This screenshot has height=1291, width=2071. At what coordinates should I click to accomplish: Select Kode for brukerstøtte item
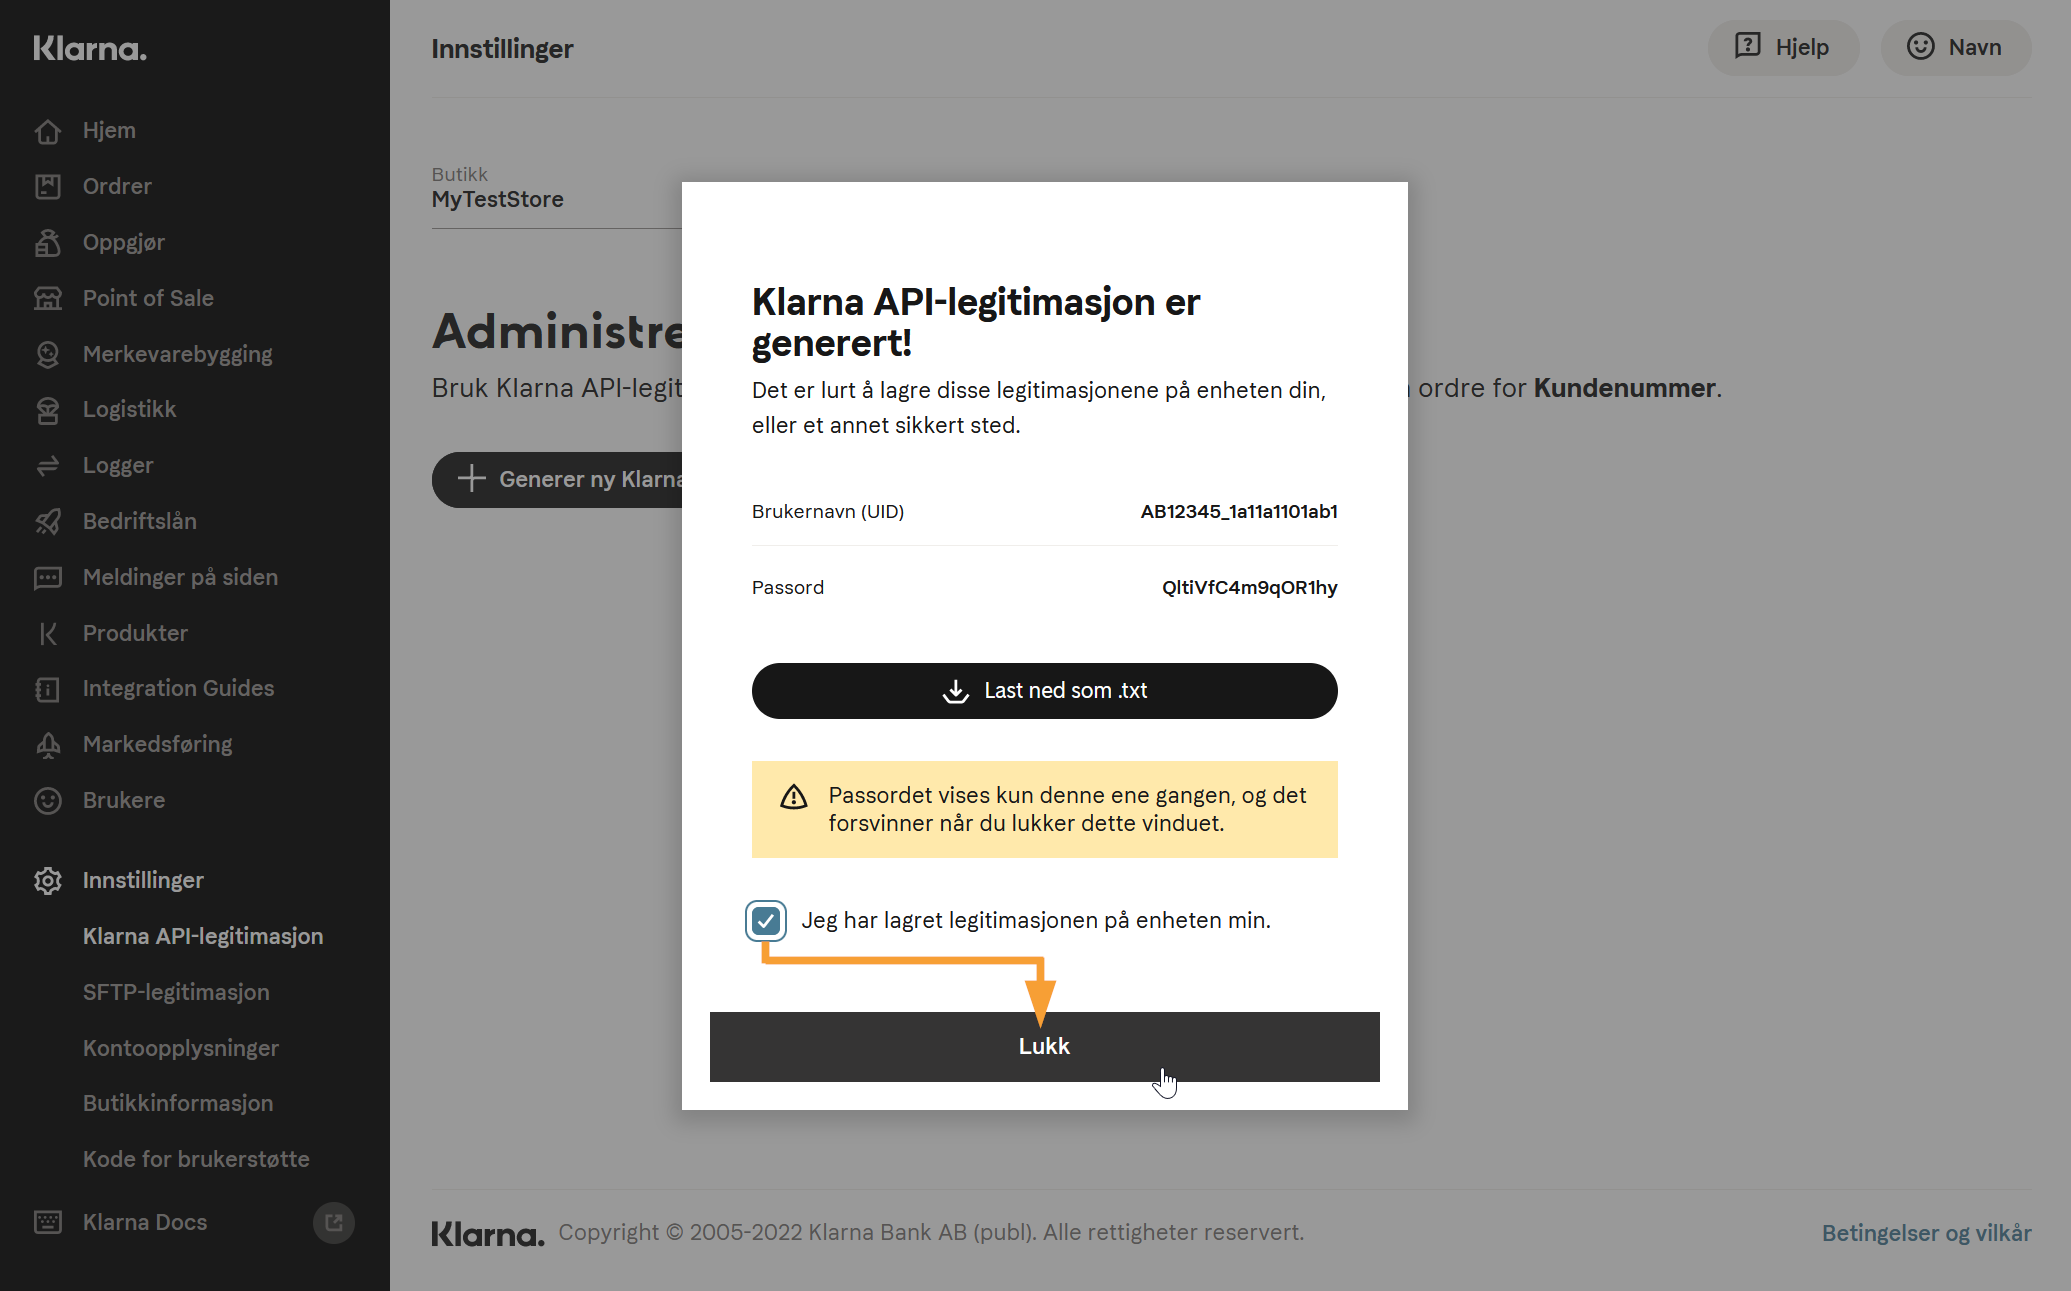click(196, 1159)
